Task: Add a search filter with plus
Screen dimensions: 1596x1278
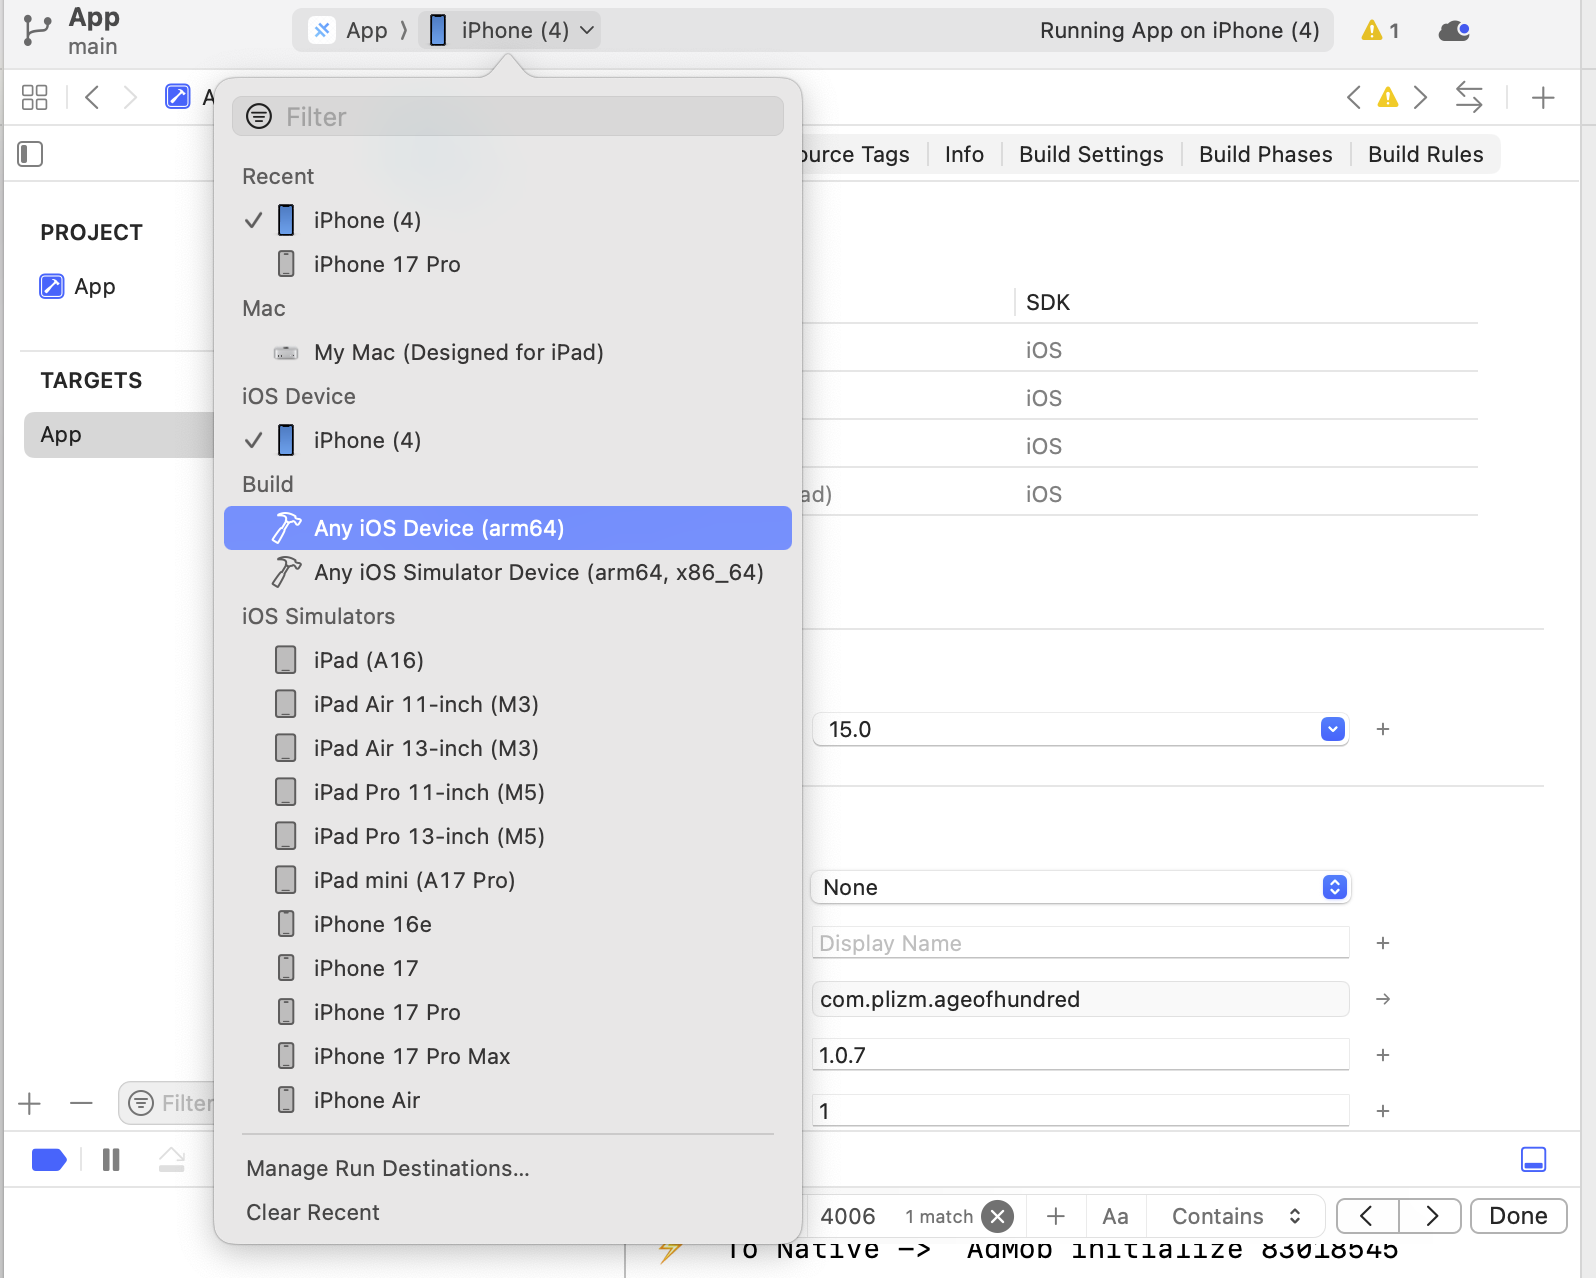Action: coord(1055,1216)
